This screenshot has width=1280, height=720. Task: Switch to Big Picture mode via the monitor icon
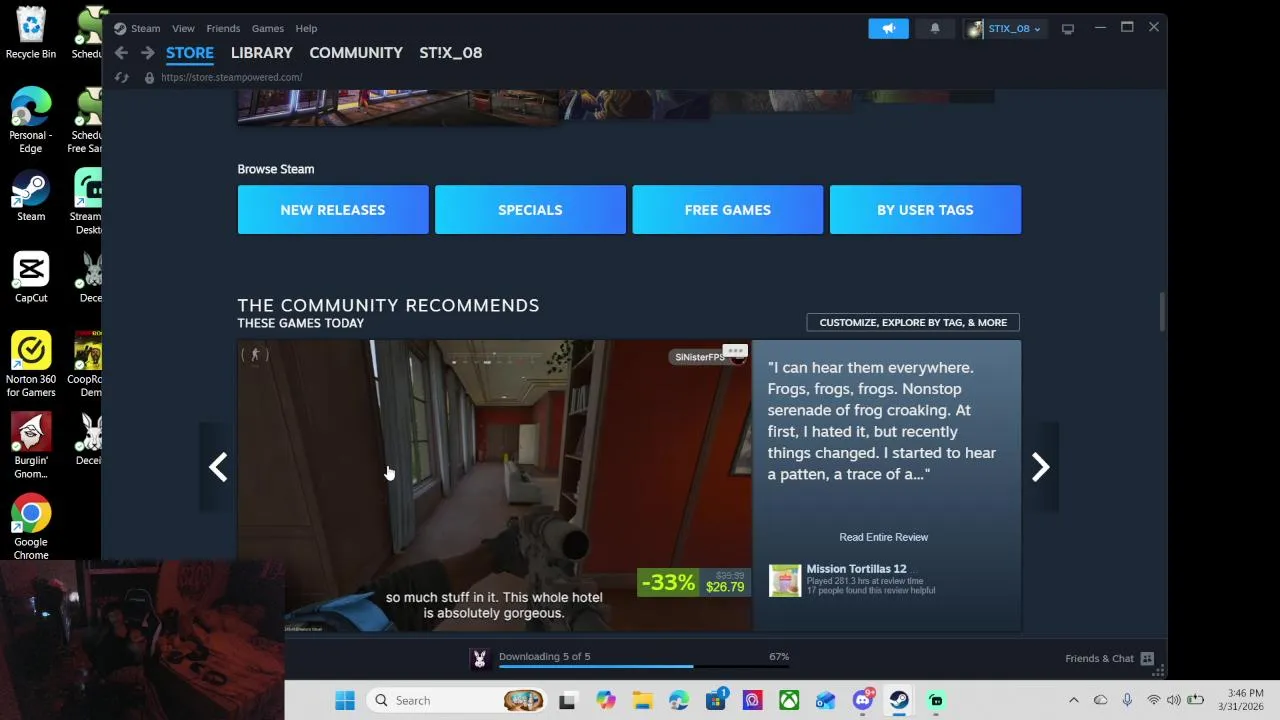tap(1068, 28)
